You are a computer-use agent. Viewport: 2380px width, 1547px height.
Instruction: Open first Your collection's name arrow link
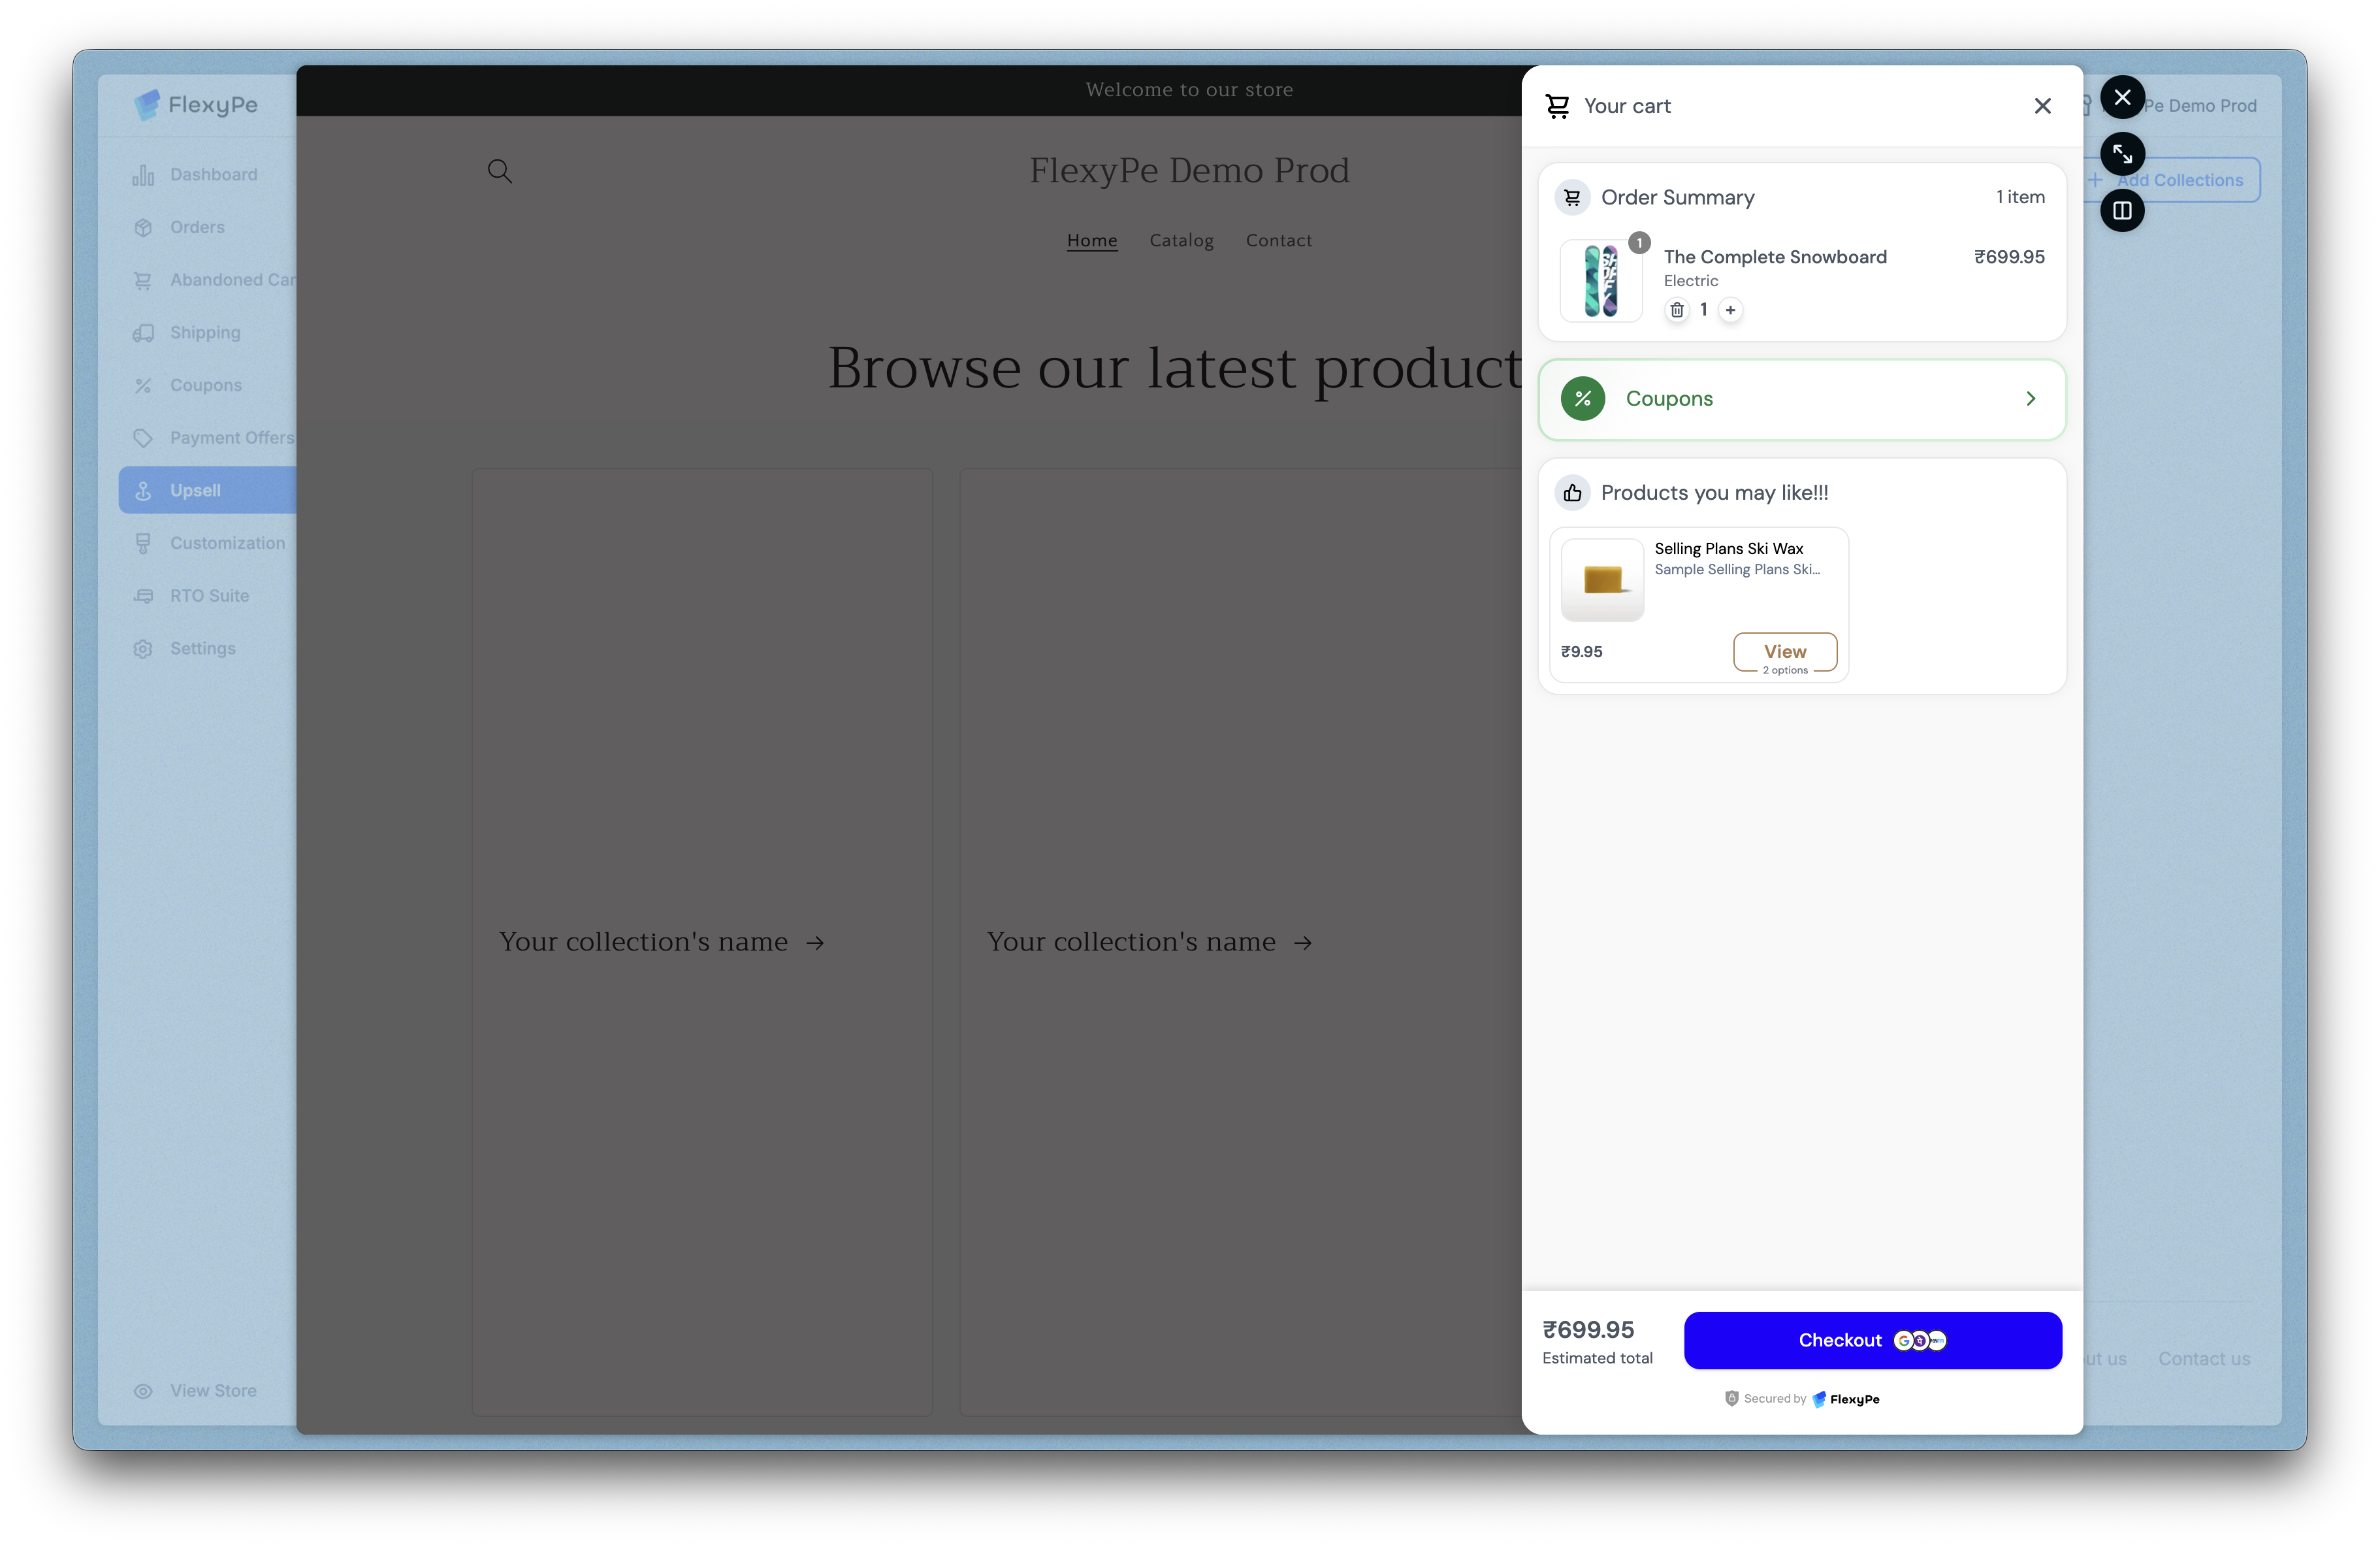[x=661, y=942]
